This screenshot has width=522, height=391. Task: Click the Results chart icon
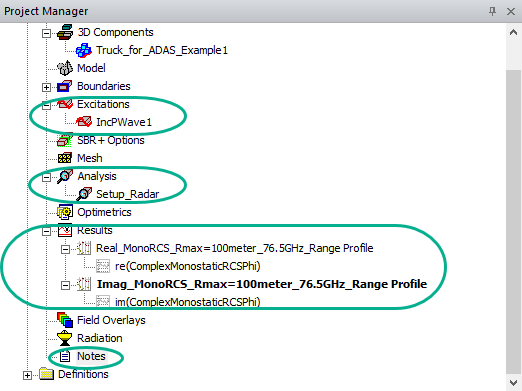tap(65, 230)
